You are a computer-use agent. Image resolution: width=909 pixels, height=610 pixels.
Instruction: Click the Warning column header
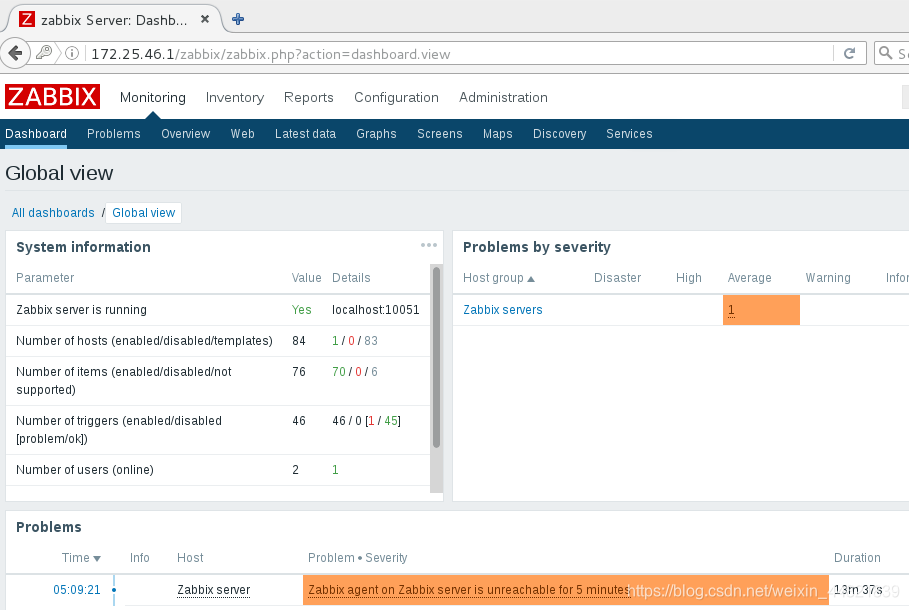(828, 278)
